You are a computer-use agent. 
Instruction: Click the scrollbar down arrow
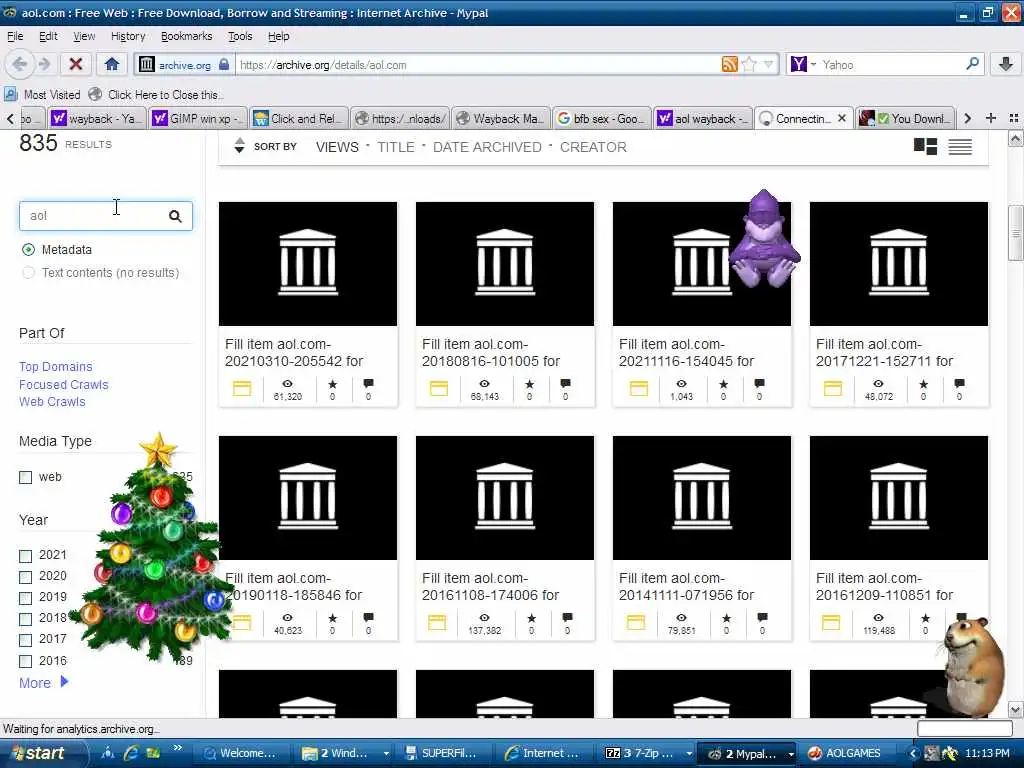(x=1016, y=709)
